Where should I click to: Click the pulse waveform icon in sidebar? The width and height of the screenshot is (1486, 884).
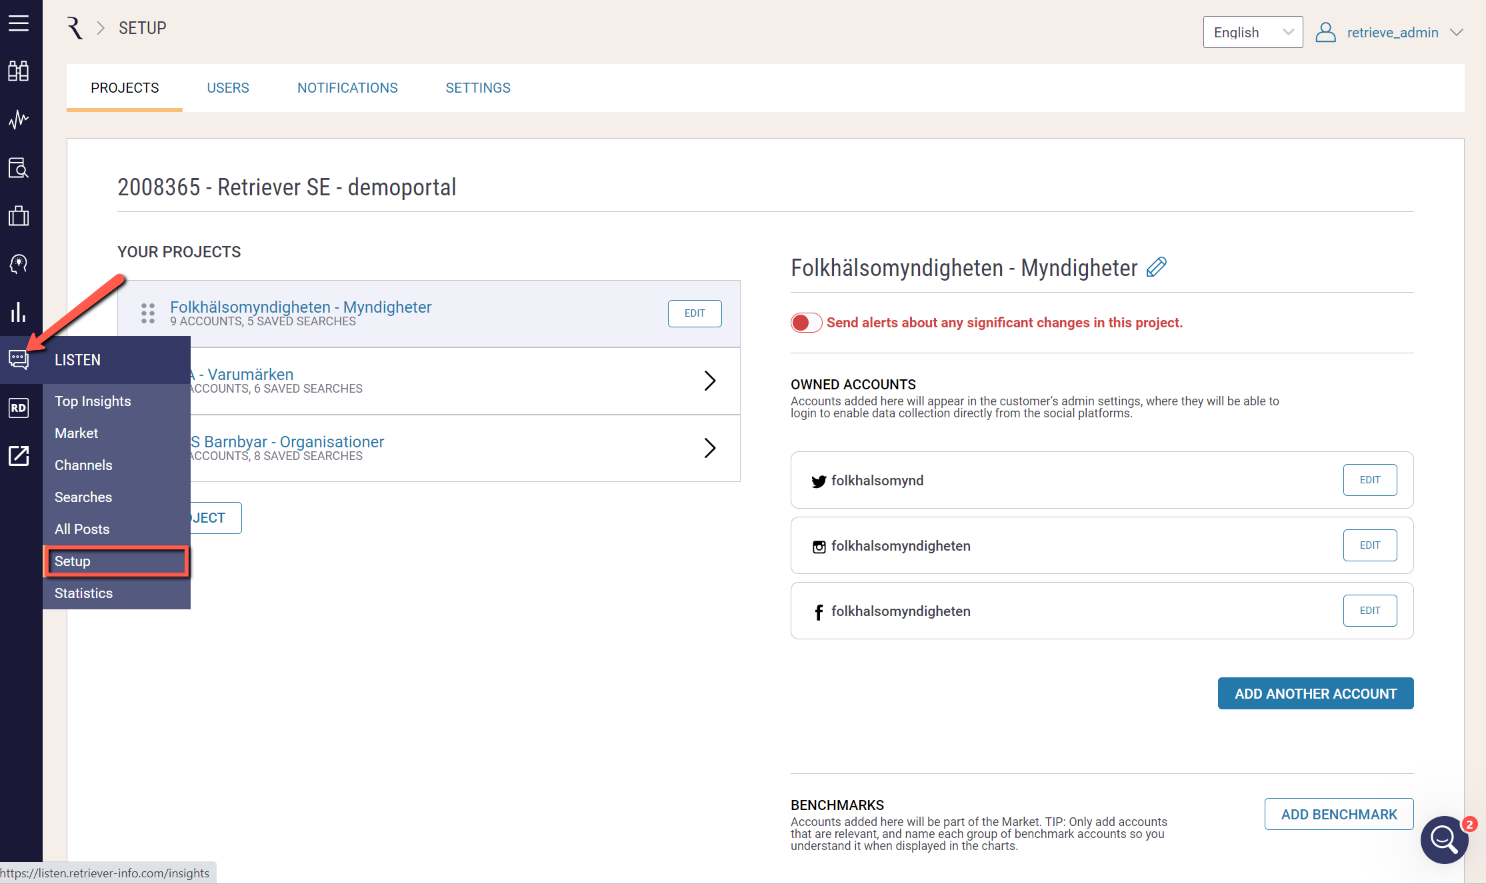tap(19, 120)
